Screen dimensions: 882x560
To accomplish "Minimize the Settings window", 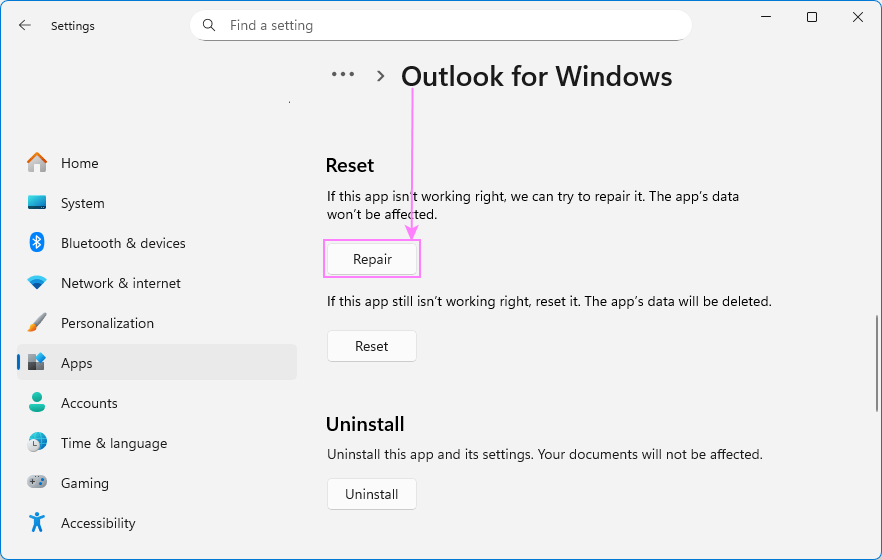I will point(766,17).
